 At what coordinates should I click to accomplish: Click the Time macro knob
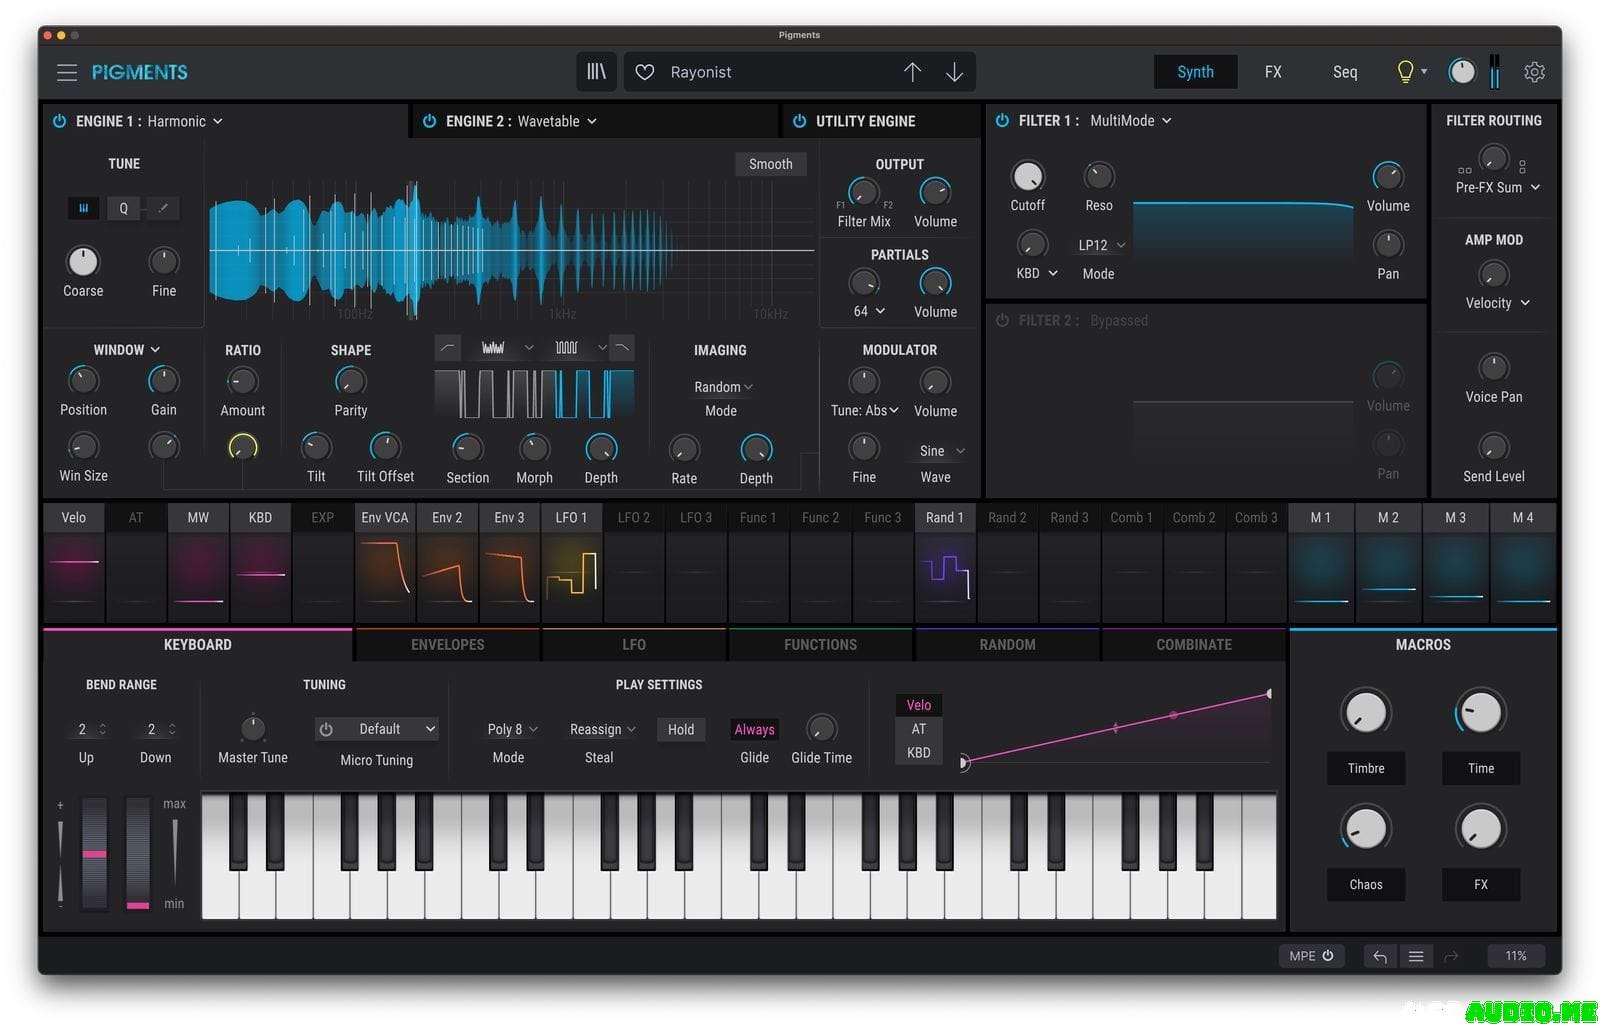tap(1480, 712)
